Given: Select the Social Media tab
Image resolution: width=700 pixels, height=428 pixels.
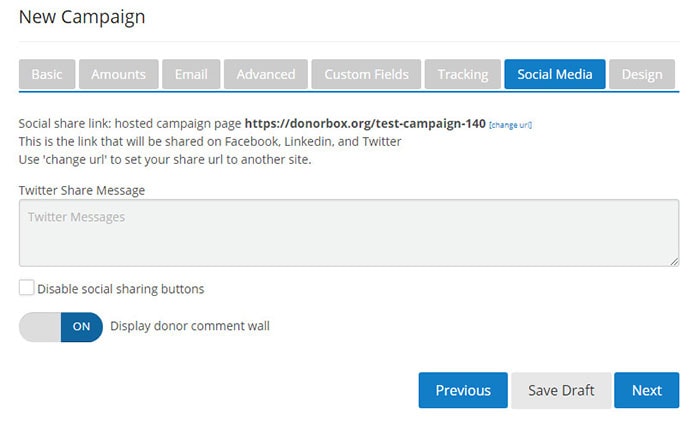Looking at the screenshot, I should (x=555, y=74).
